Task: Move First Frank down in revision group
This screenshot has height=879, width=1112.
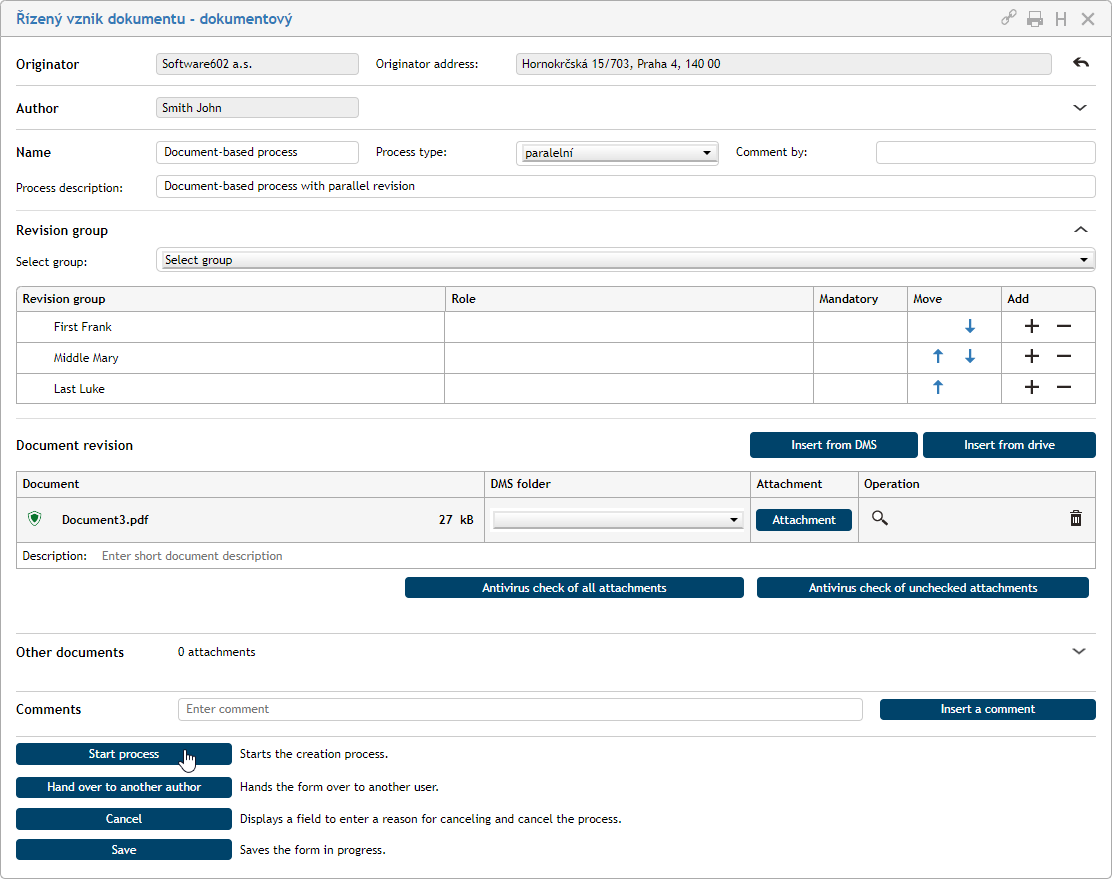Action: [x=969, y=327]
